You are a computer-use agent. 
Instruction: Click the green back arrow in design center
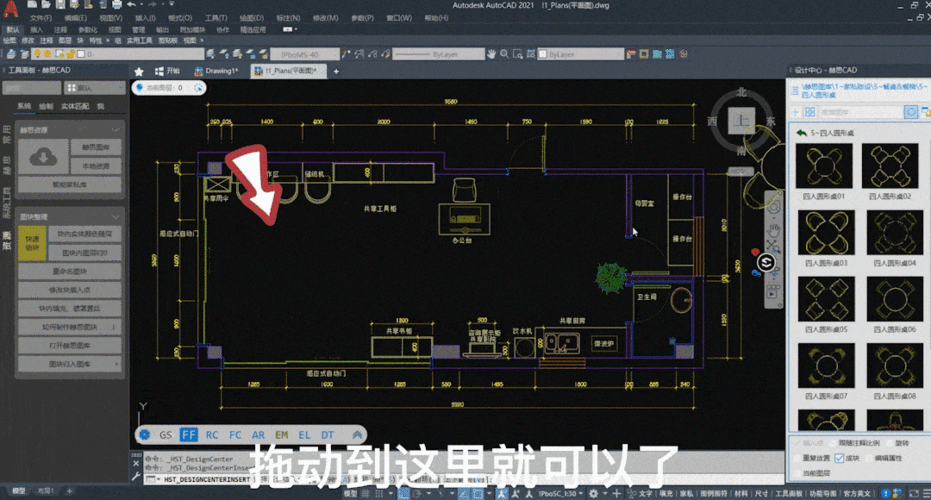tap(801, 133)
